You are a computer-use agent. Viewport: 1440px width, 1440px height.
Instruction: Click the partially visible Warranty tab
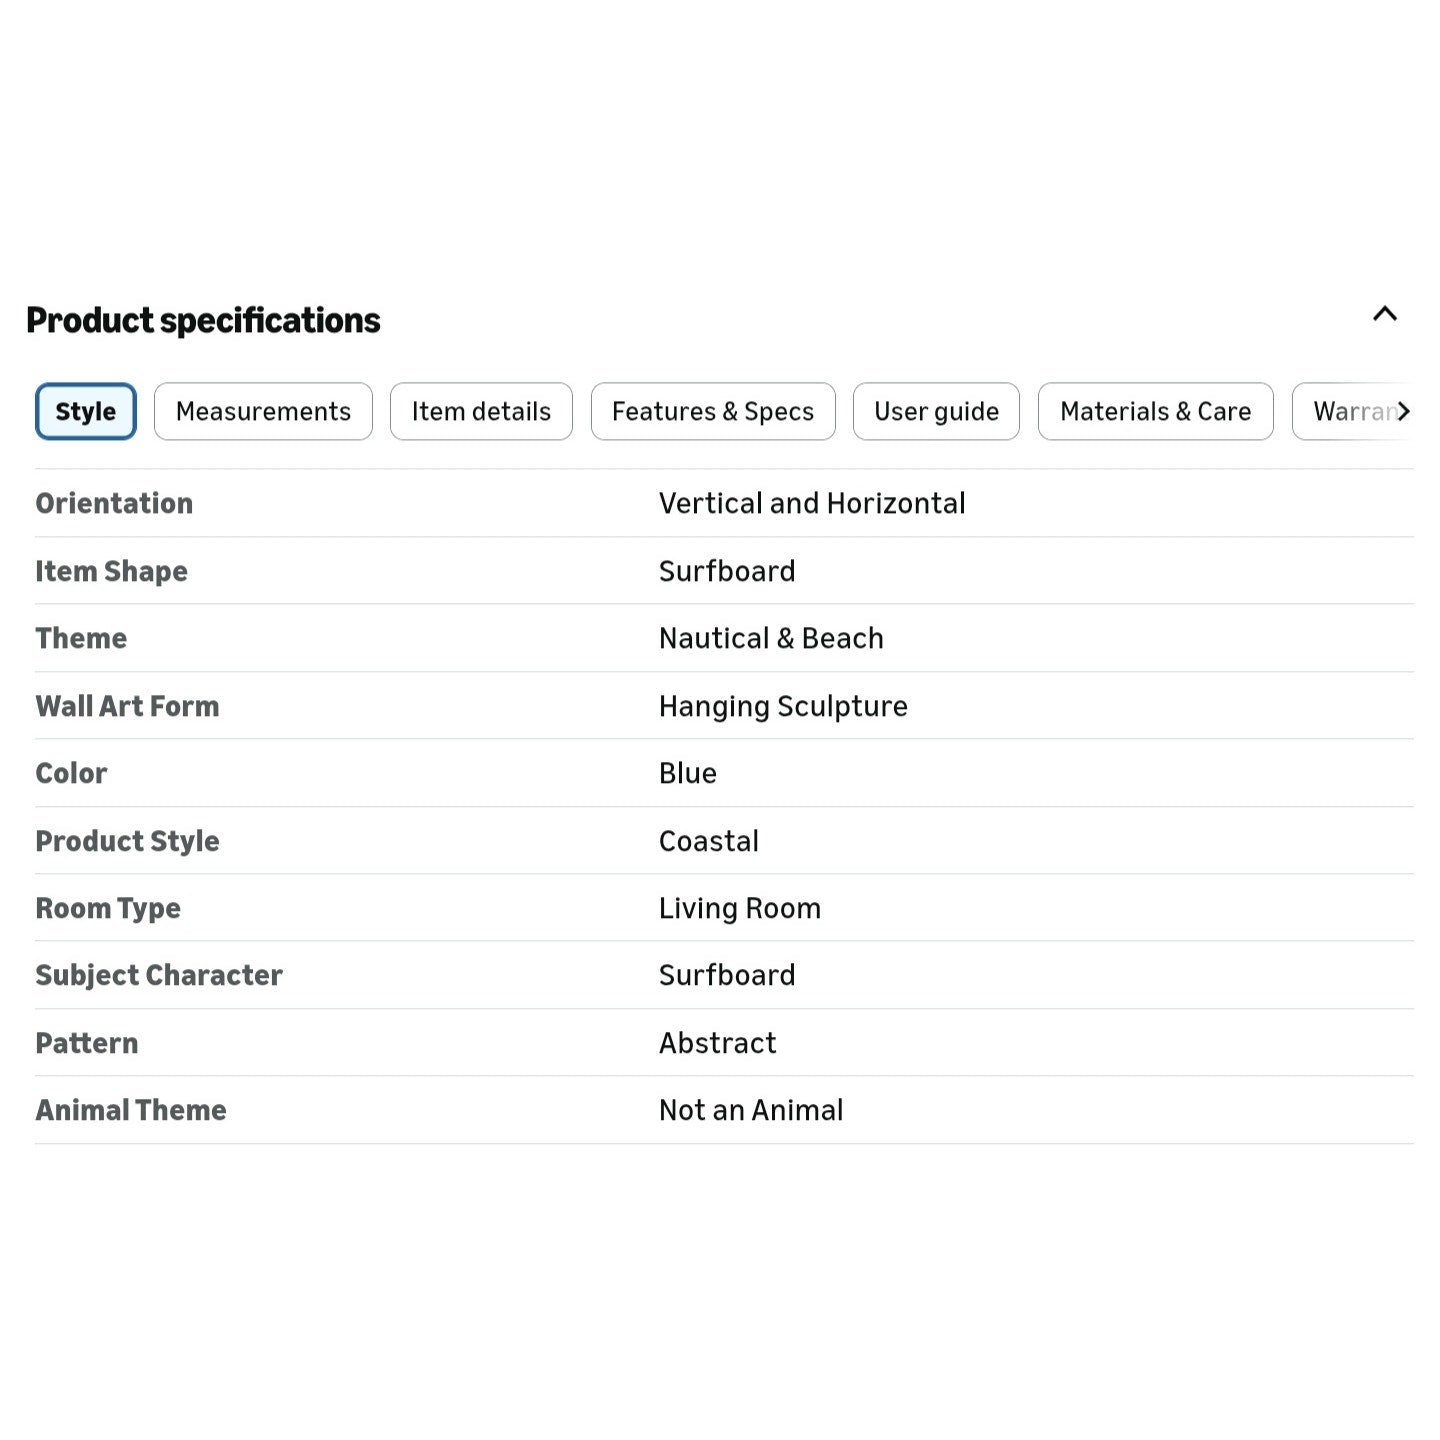pos(1350,411)
